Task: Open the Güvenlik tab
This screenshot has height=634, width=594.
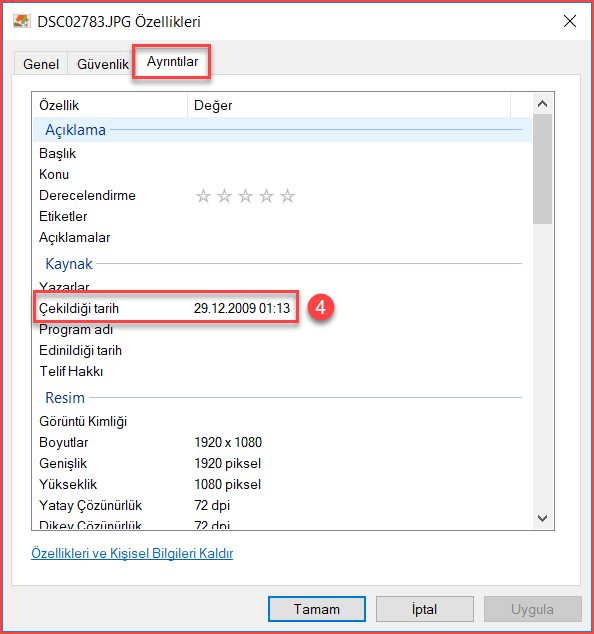Action: click(103, 64)
